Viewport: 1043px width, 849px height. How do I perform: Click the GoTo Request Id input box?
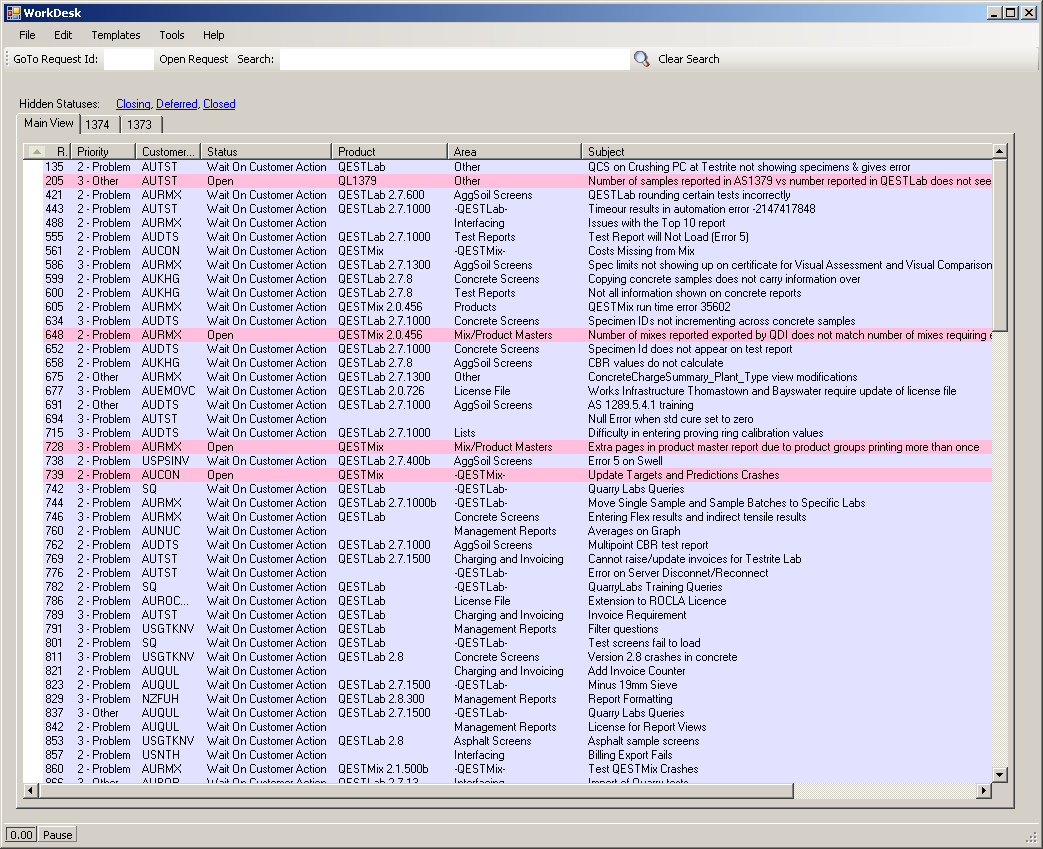click(128, 60)
